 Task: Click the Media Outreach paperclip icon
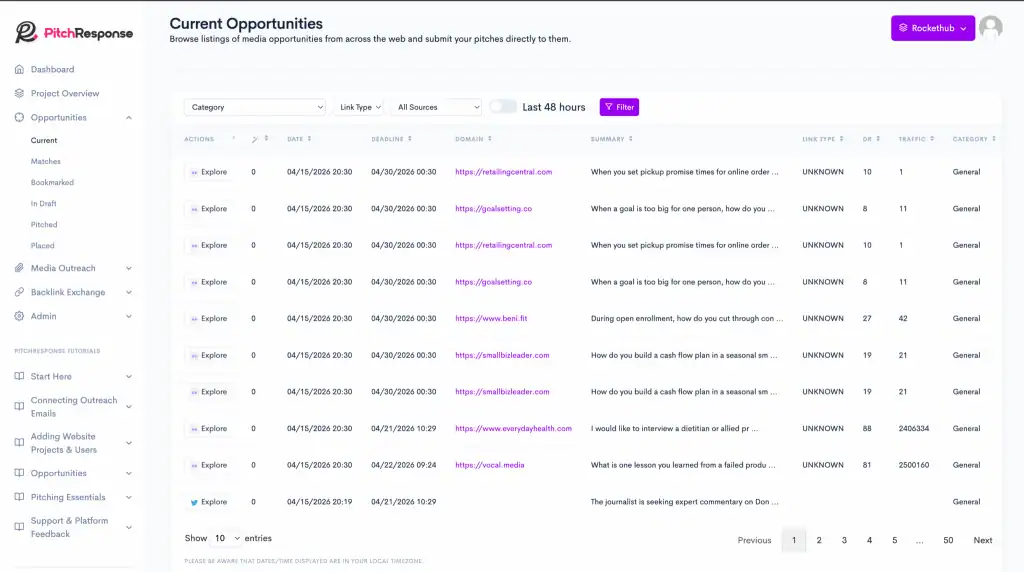[x=19, y=268]
